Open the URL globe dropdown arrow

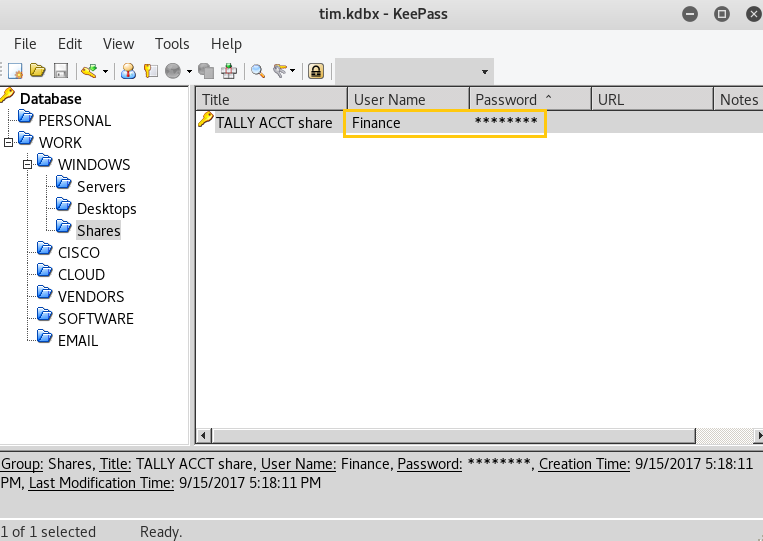pos(189,72)
